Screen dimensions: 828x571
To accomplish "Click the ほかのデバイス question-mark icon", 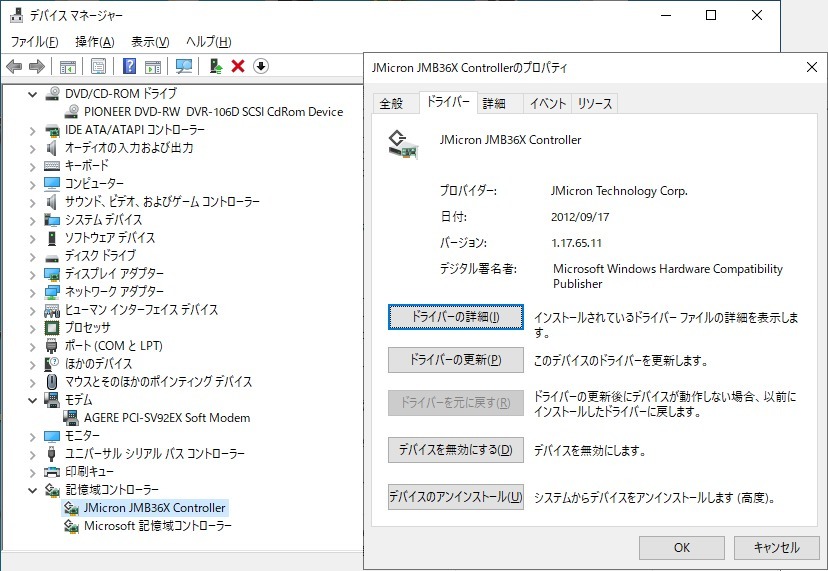I will (x=52, y=364).
